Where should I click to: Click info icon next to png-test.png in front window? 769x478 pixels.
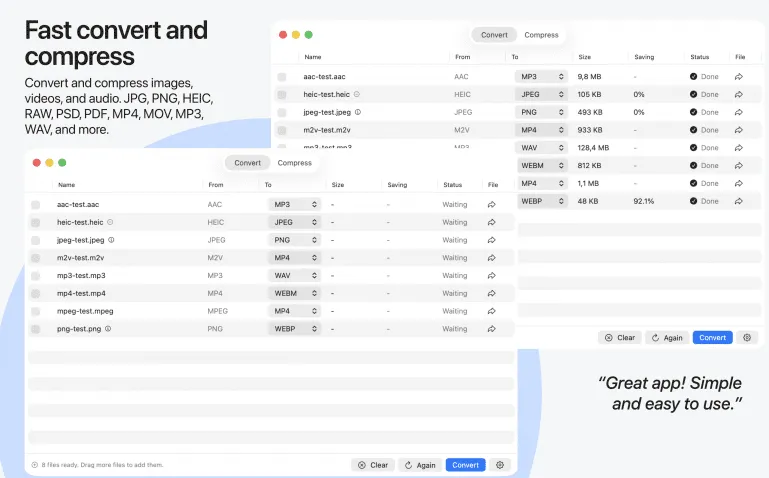[108, 329]
